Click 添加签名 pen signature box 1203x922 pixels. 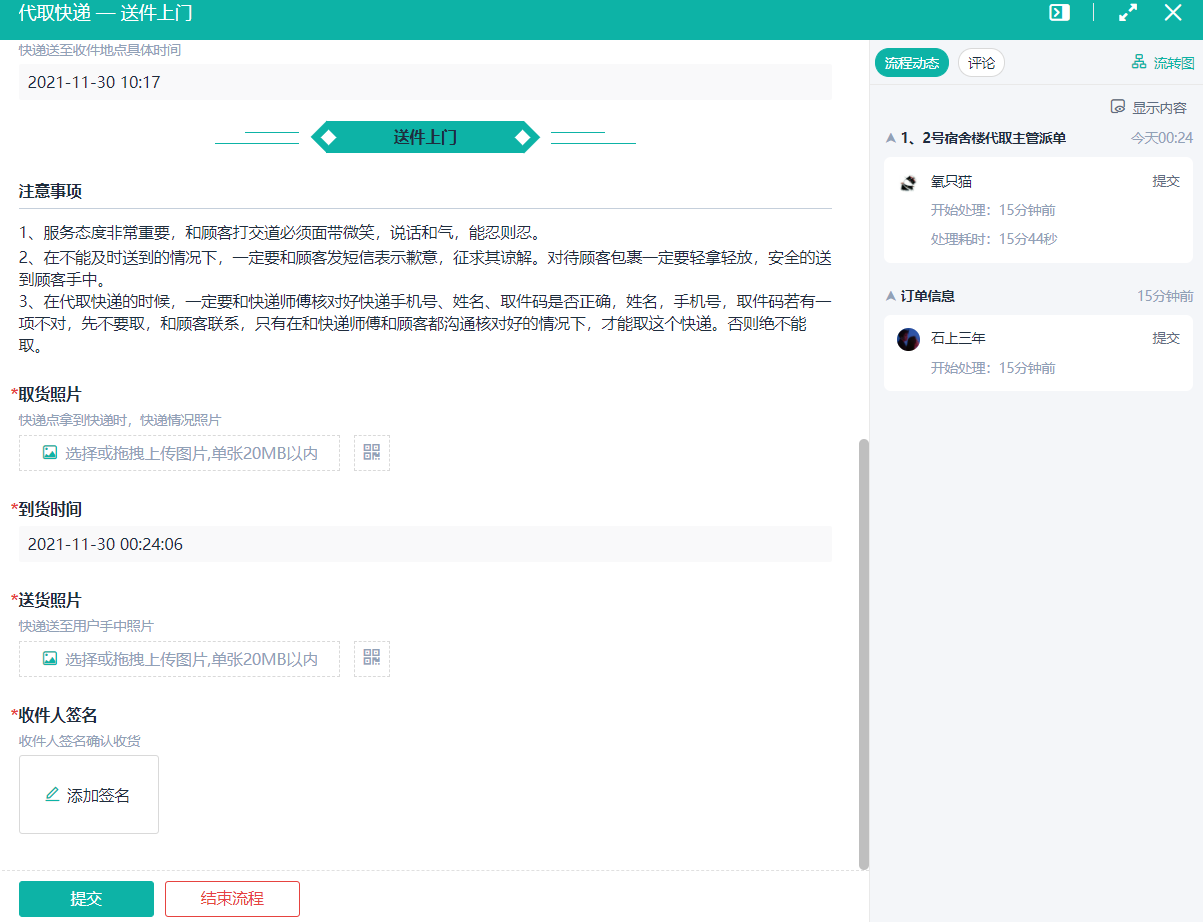[x=89, y=795]
